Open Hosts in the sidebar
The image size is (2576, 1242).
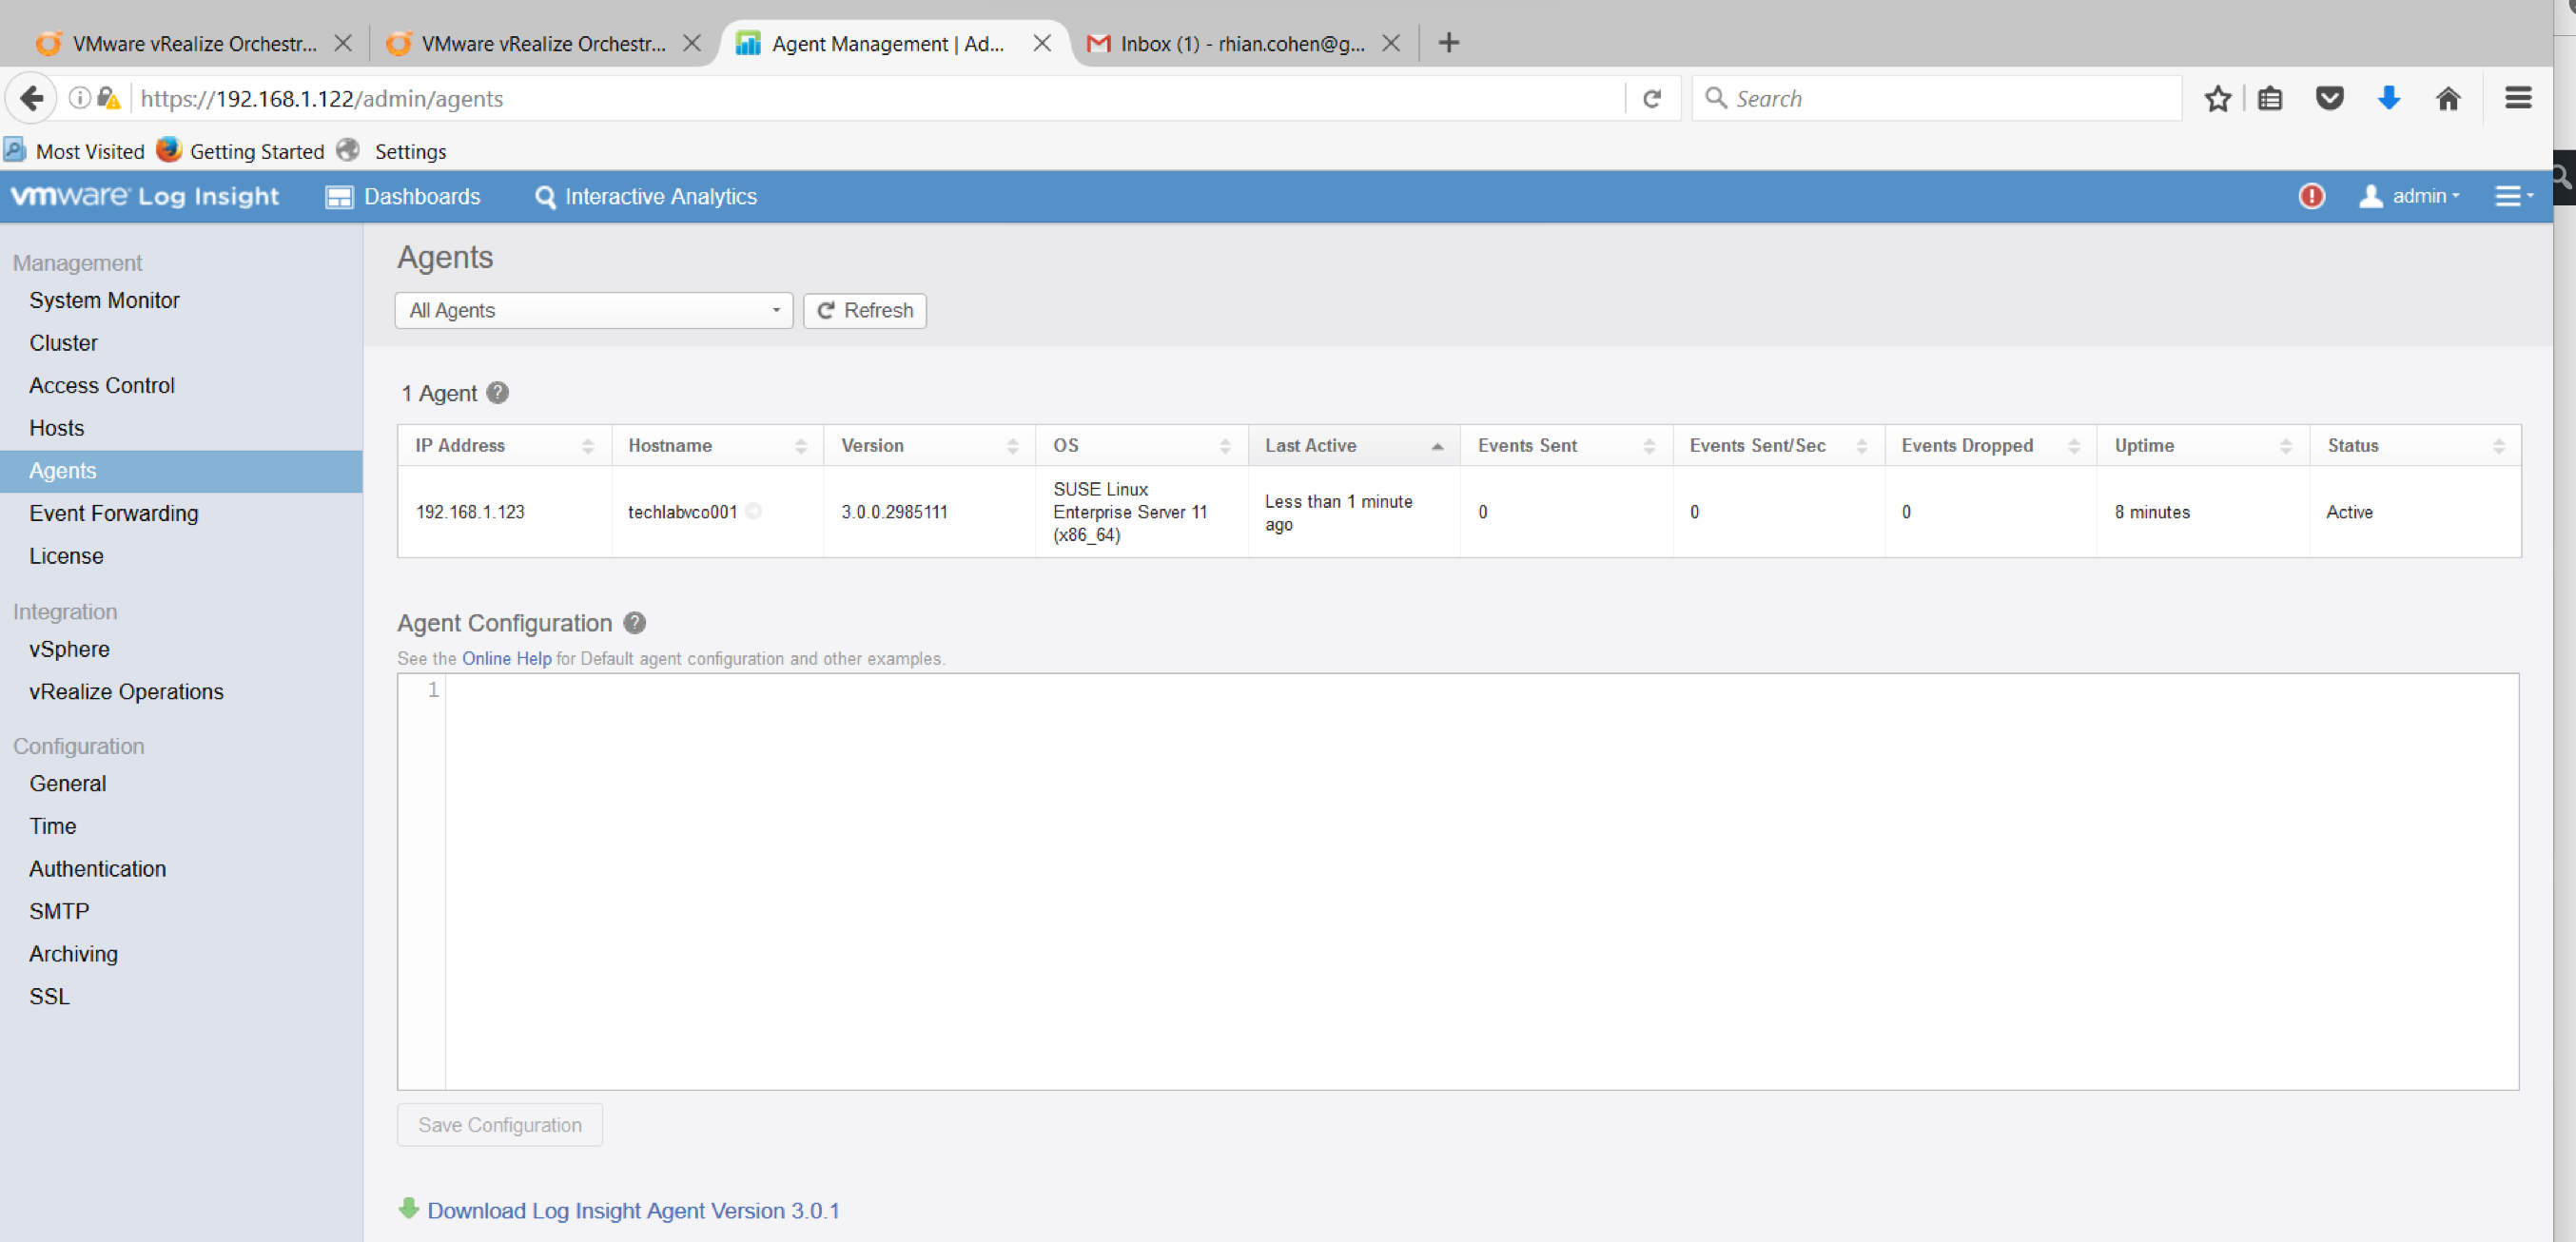(56, 428)
